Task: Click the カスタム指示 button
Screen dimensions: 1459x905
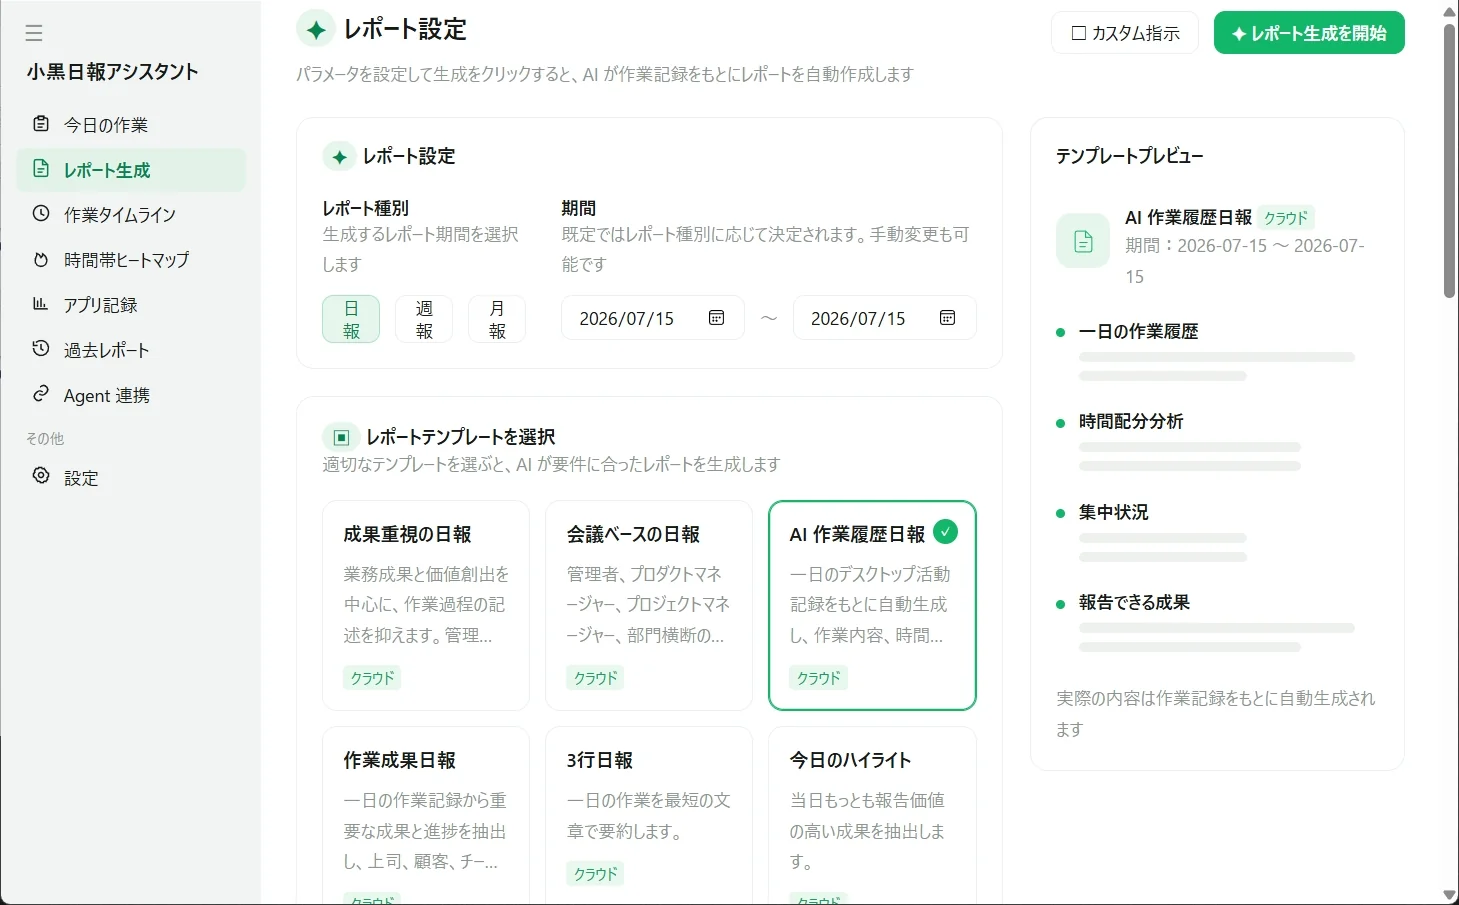Action: click(x=1125, y=33)
